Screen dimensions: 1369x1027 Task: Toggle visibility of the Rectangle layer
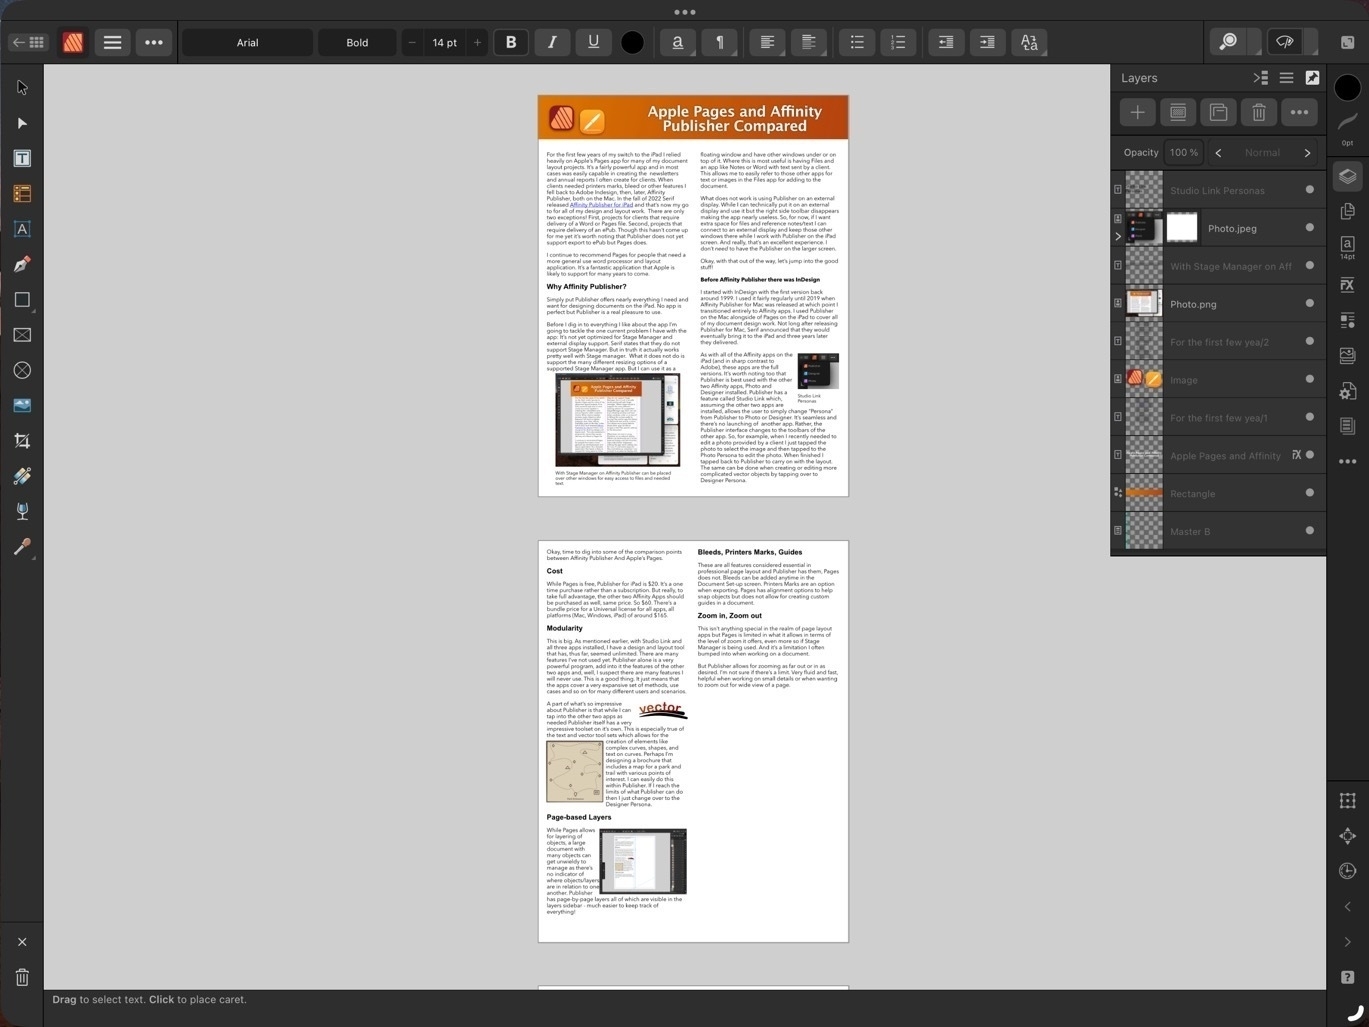(1309, 493)
